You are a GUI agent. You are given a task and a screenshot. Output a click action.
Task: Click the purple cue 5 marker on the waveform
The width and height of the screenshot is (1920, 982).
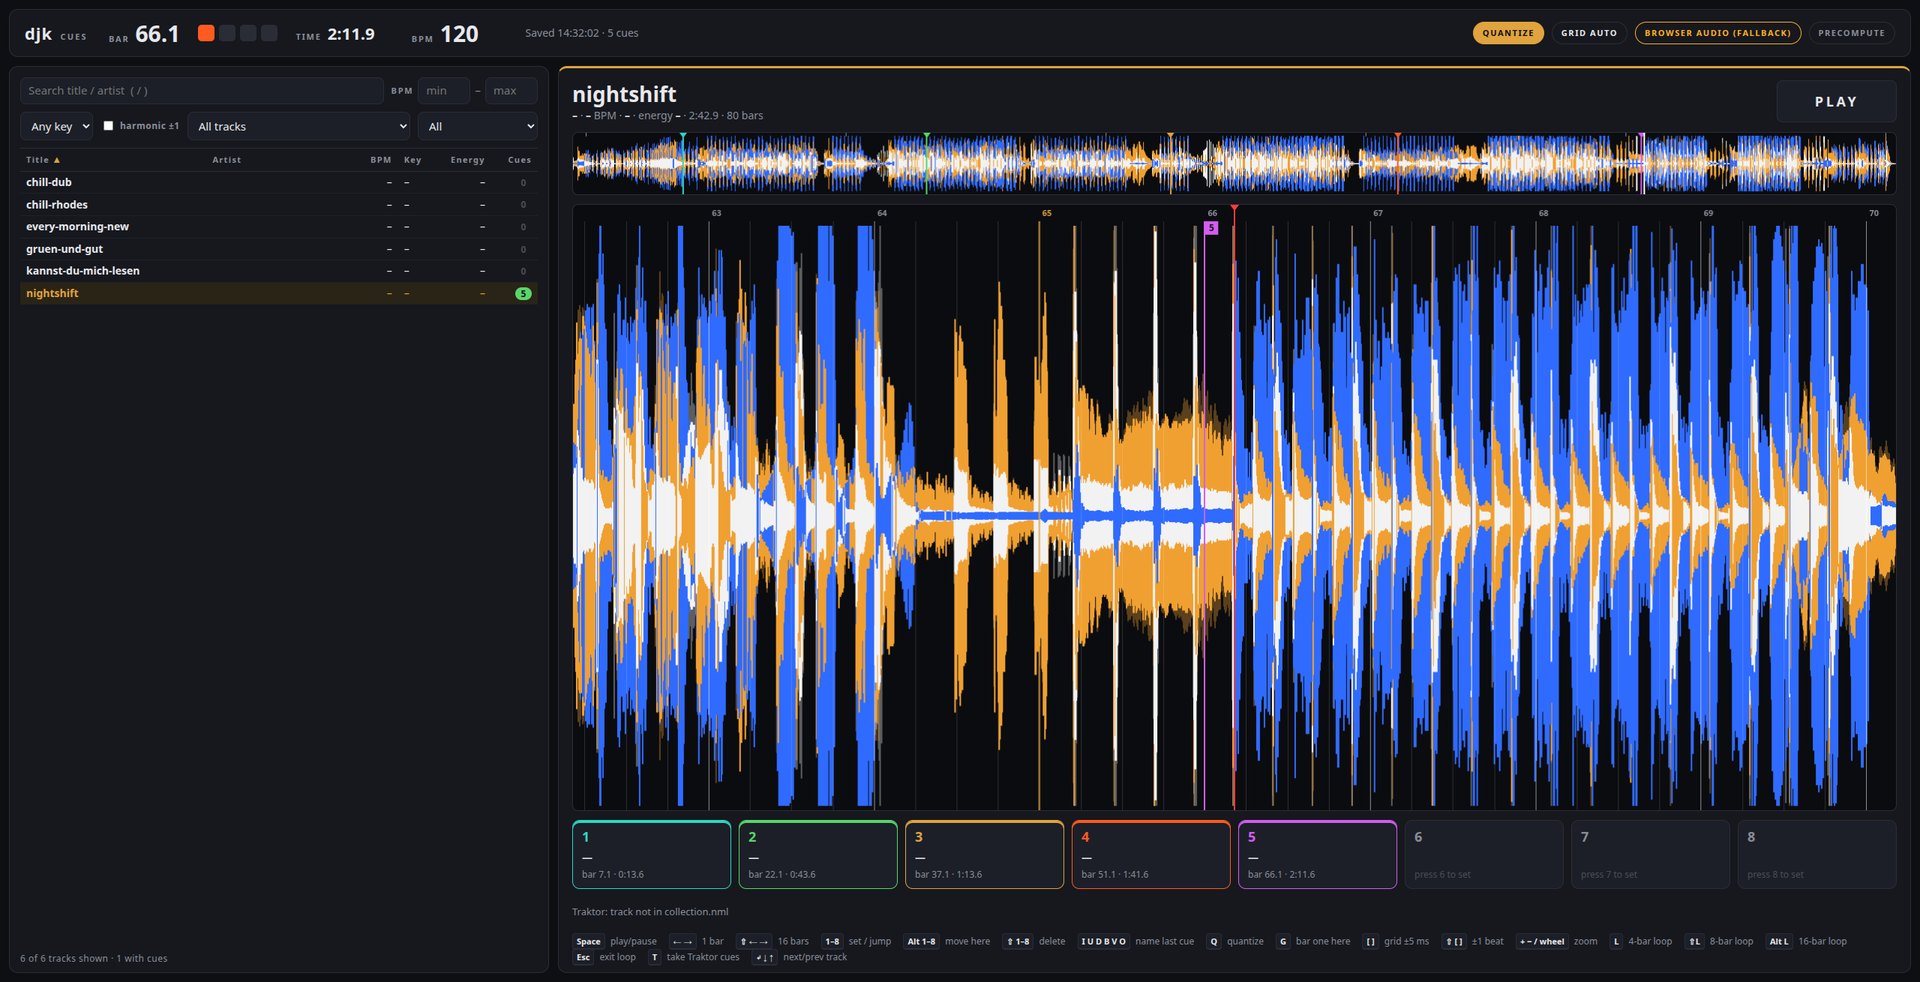click(x=1211, y=228)
